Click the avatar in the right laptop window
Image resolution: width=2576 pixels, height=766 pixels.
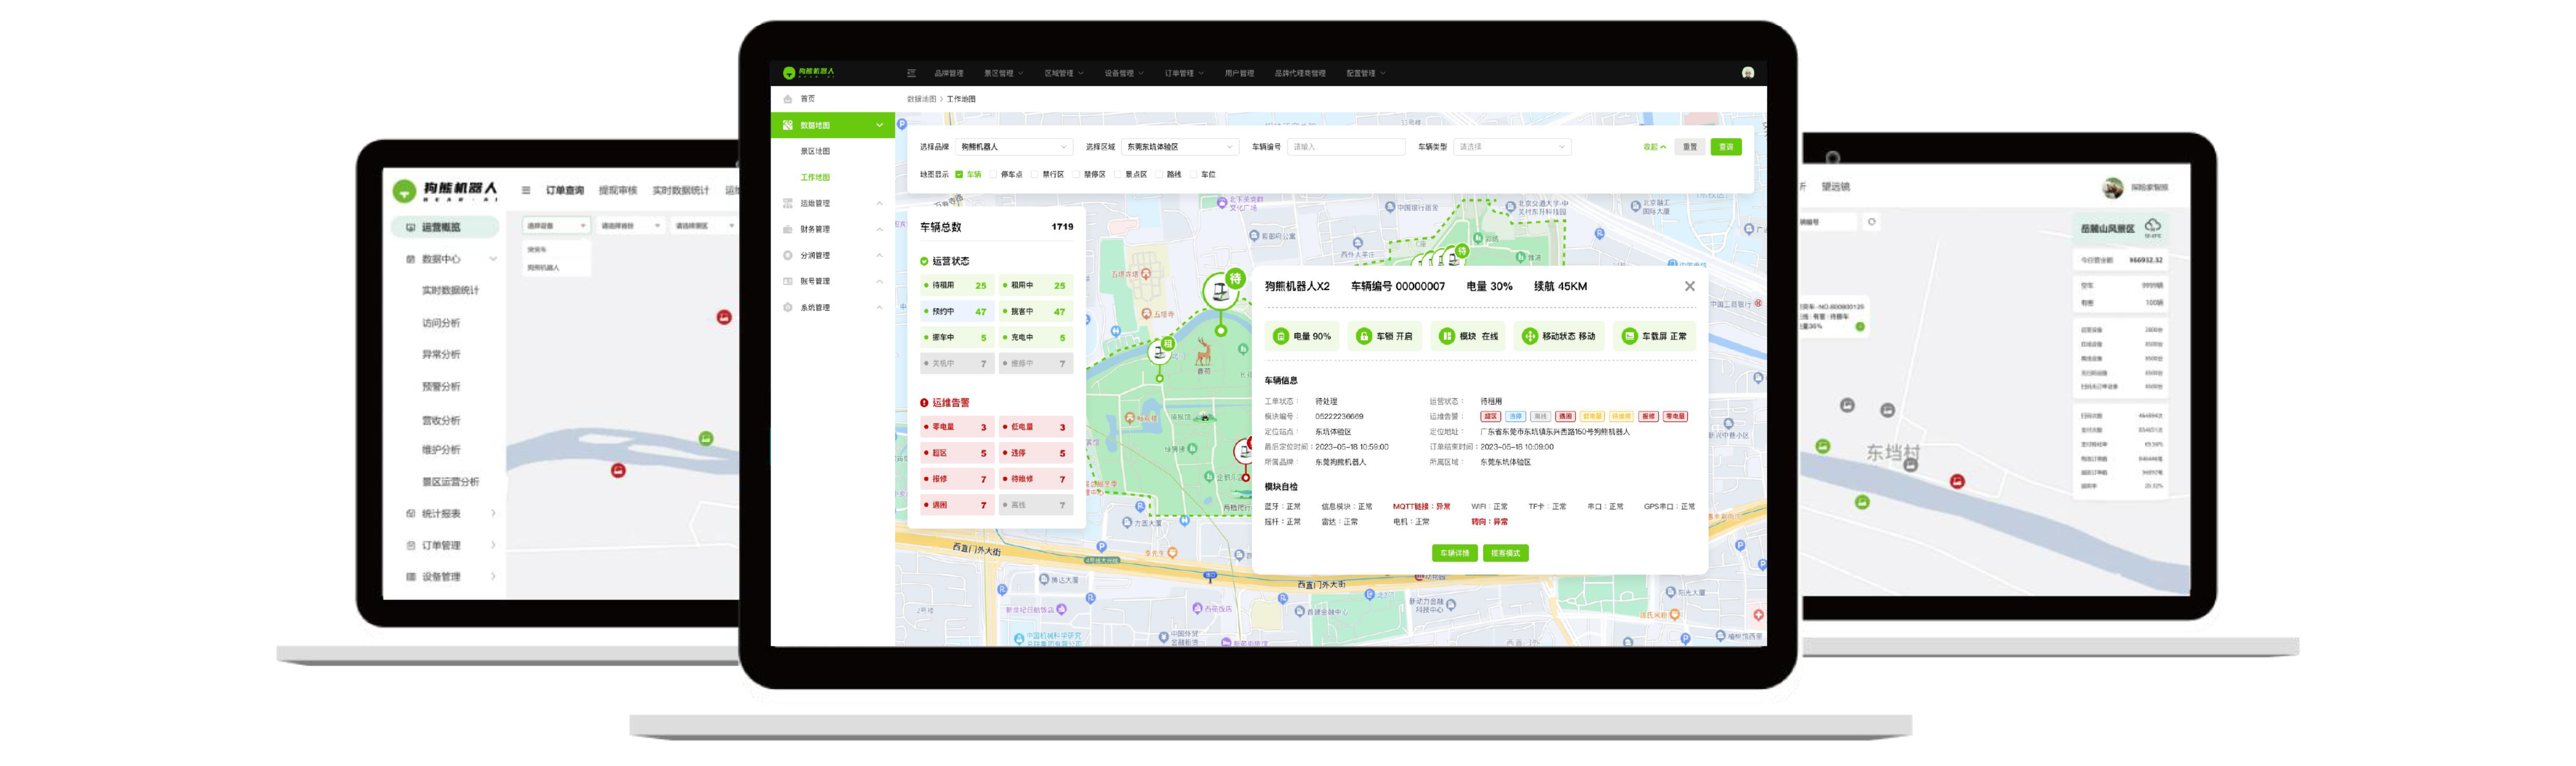click(2112, 187)
